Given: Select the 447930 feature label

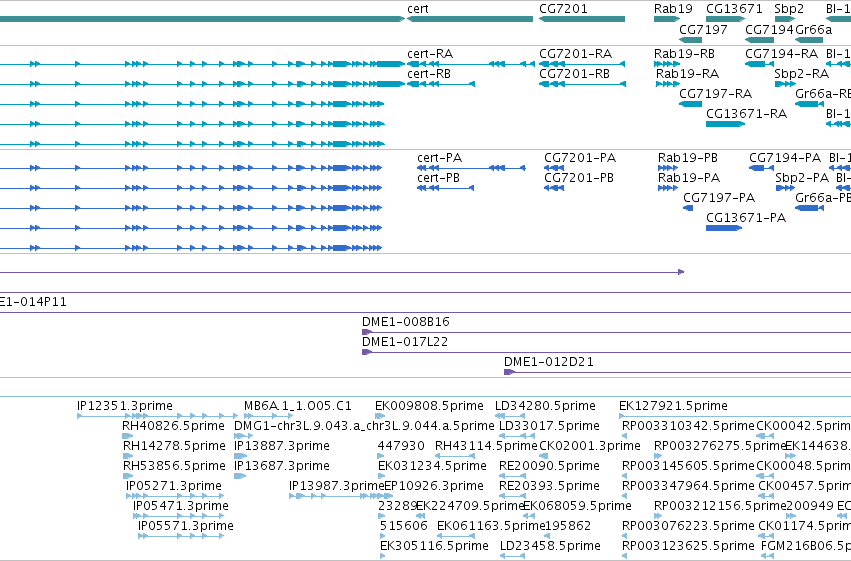Looking at the screenshot, I should coord(401,446).
